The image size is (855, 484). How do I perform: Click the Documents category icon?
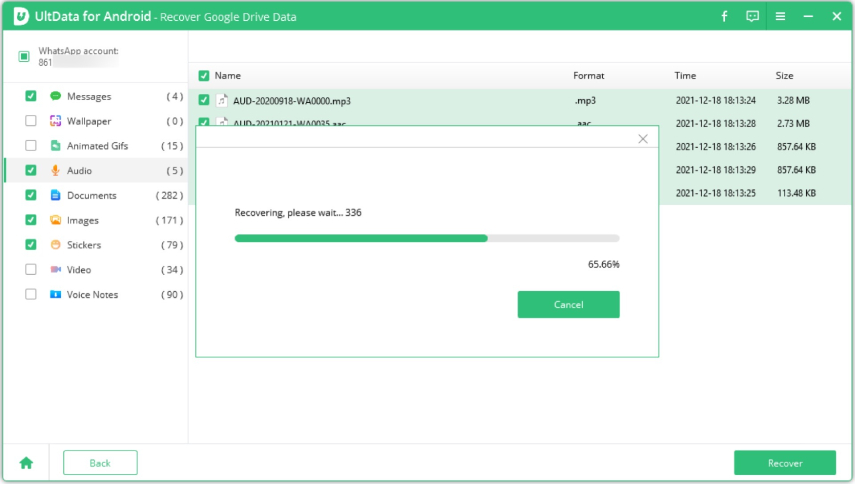[x=55, y=195]
